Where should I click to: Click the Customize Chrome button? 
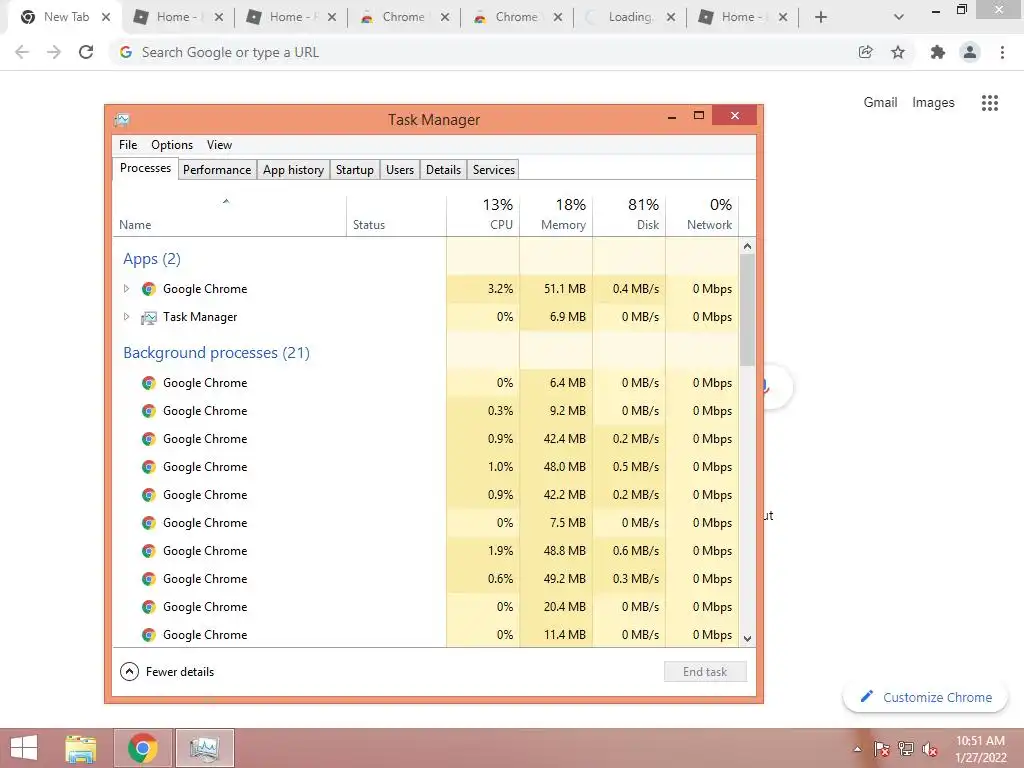[x=925, y=697]
